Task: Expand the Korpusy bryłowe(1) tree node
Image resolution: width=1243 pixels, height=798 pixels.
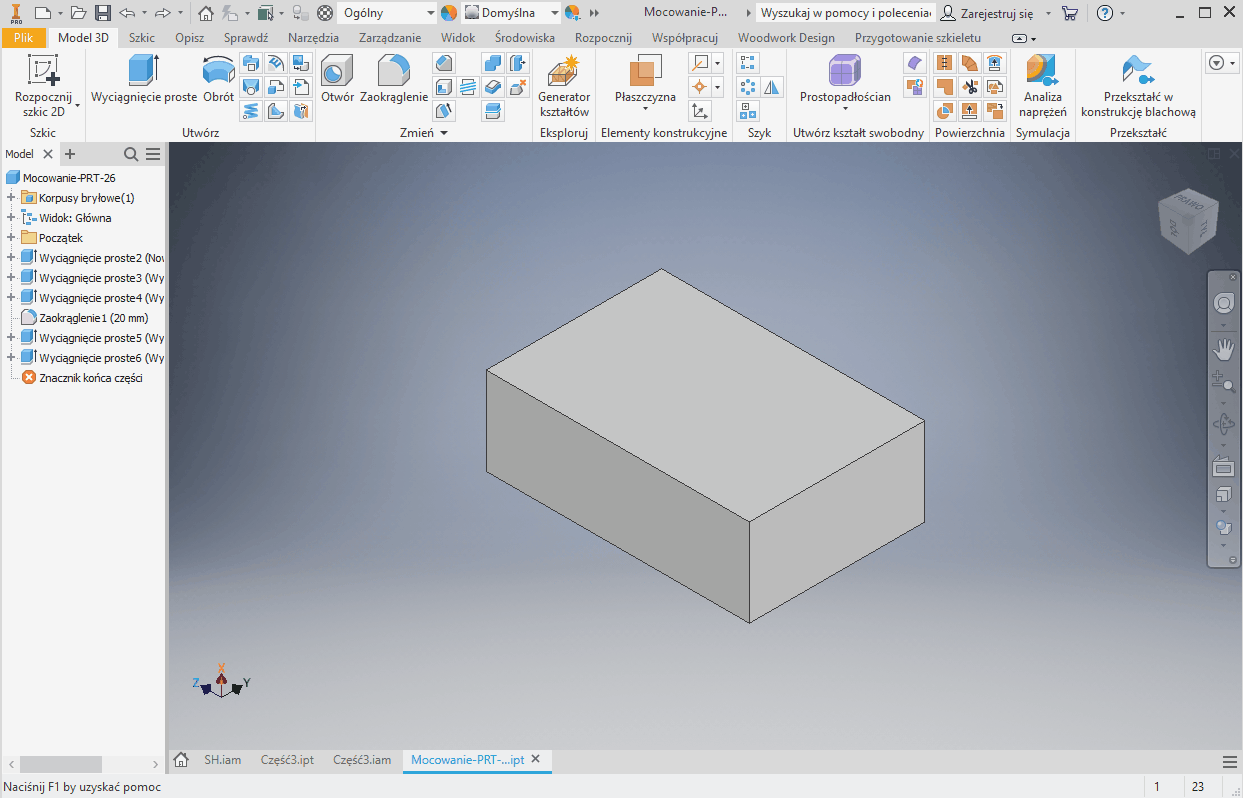Action: coord(10,198)
